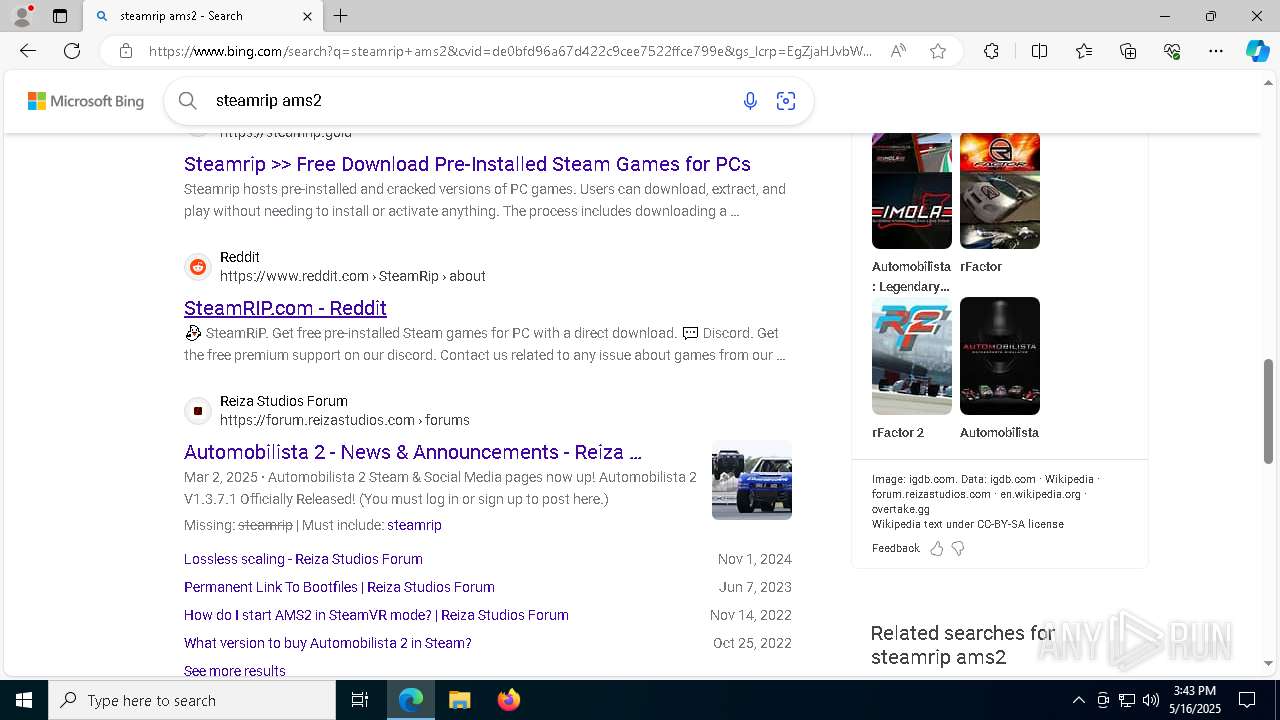This screenshot has width=1280, height=720.
Task: Open Automobilista 2 News & Announcements result
Action: click(x=413, y=452)
